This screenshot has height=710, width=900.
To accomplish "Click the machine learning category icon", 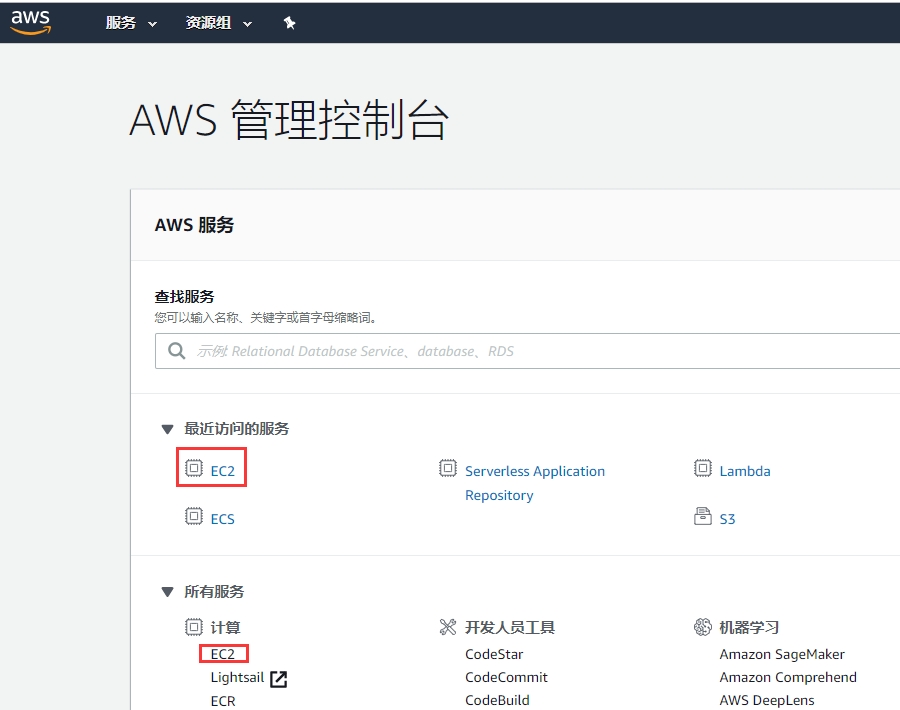I will click(702, 627).
